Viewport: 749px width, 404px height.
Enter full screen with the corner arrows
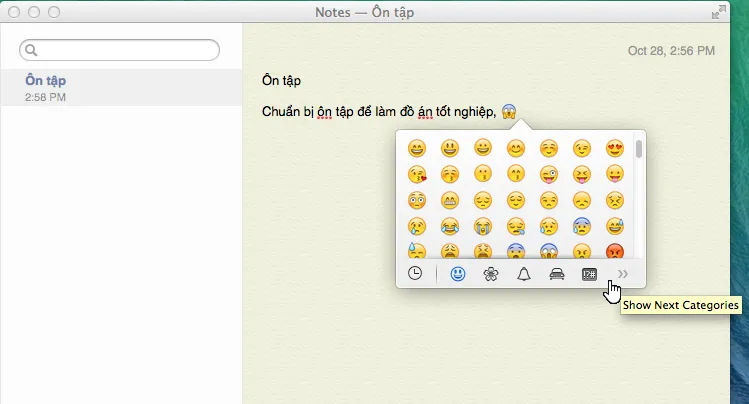718,12
